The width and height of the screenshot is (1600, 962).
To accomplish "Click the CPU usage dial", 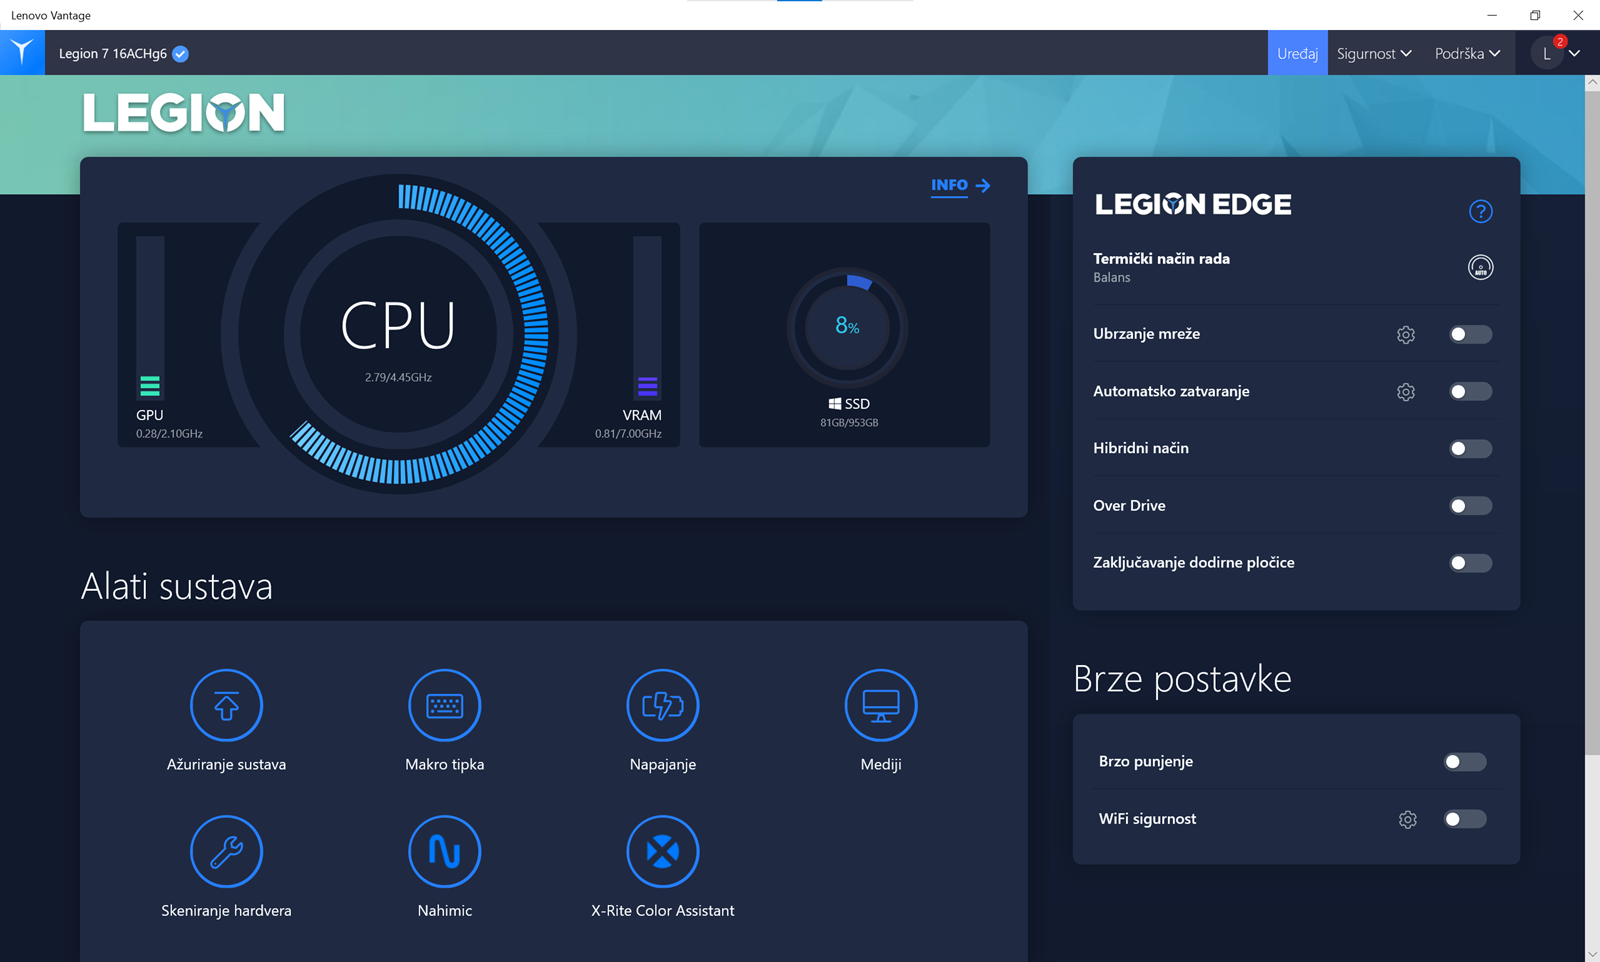I will [399, 334].
